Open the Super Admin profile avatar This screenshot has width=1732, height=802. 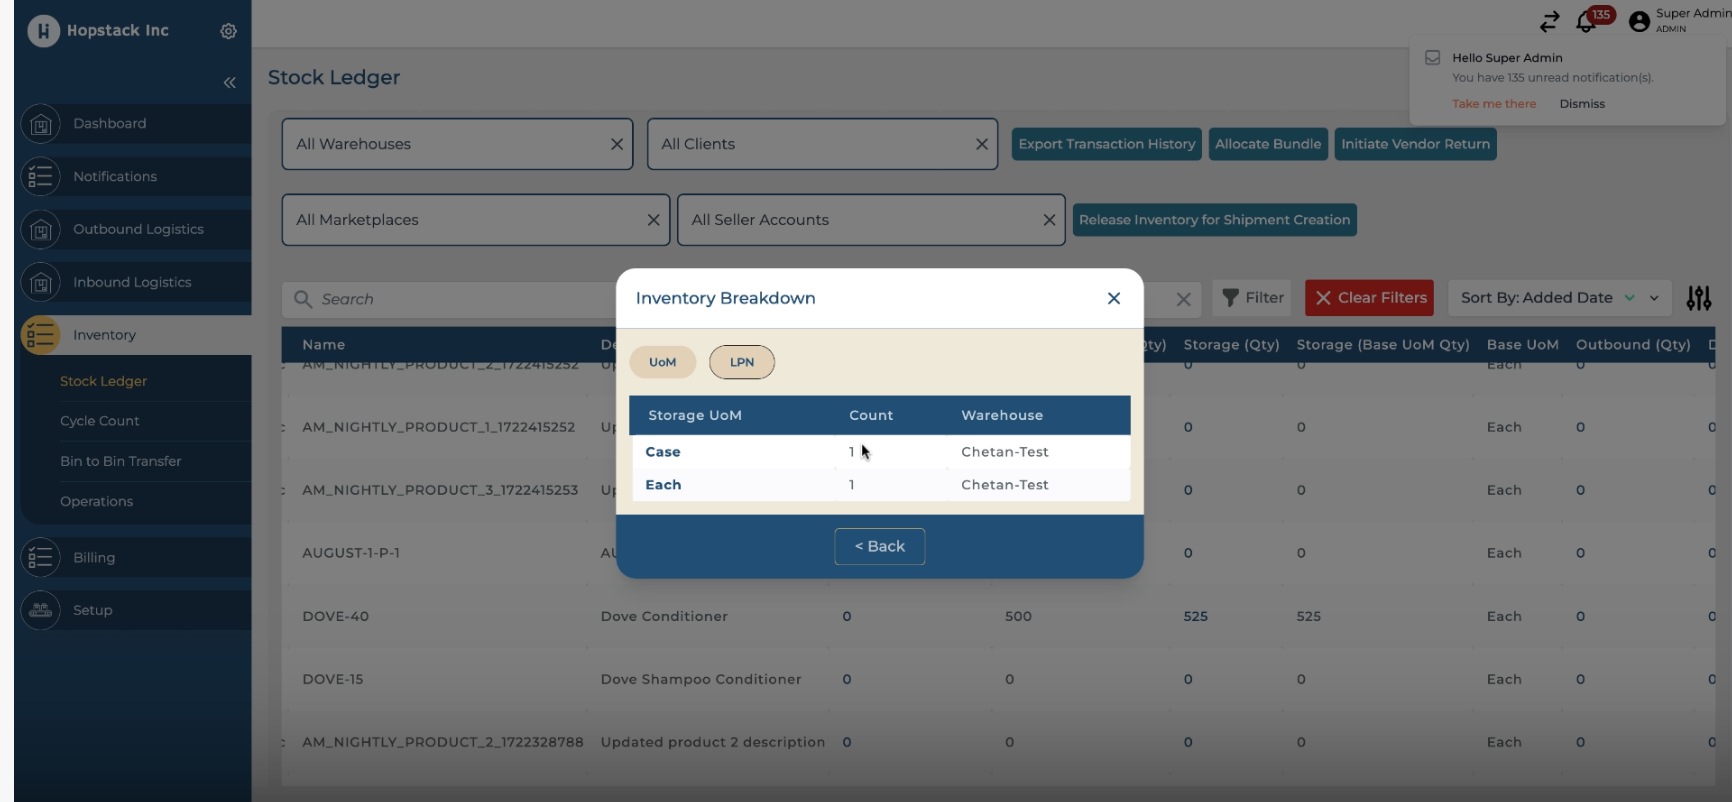(x=1639, y=22)
